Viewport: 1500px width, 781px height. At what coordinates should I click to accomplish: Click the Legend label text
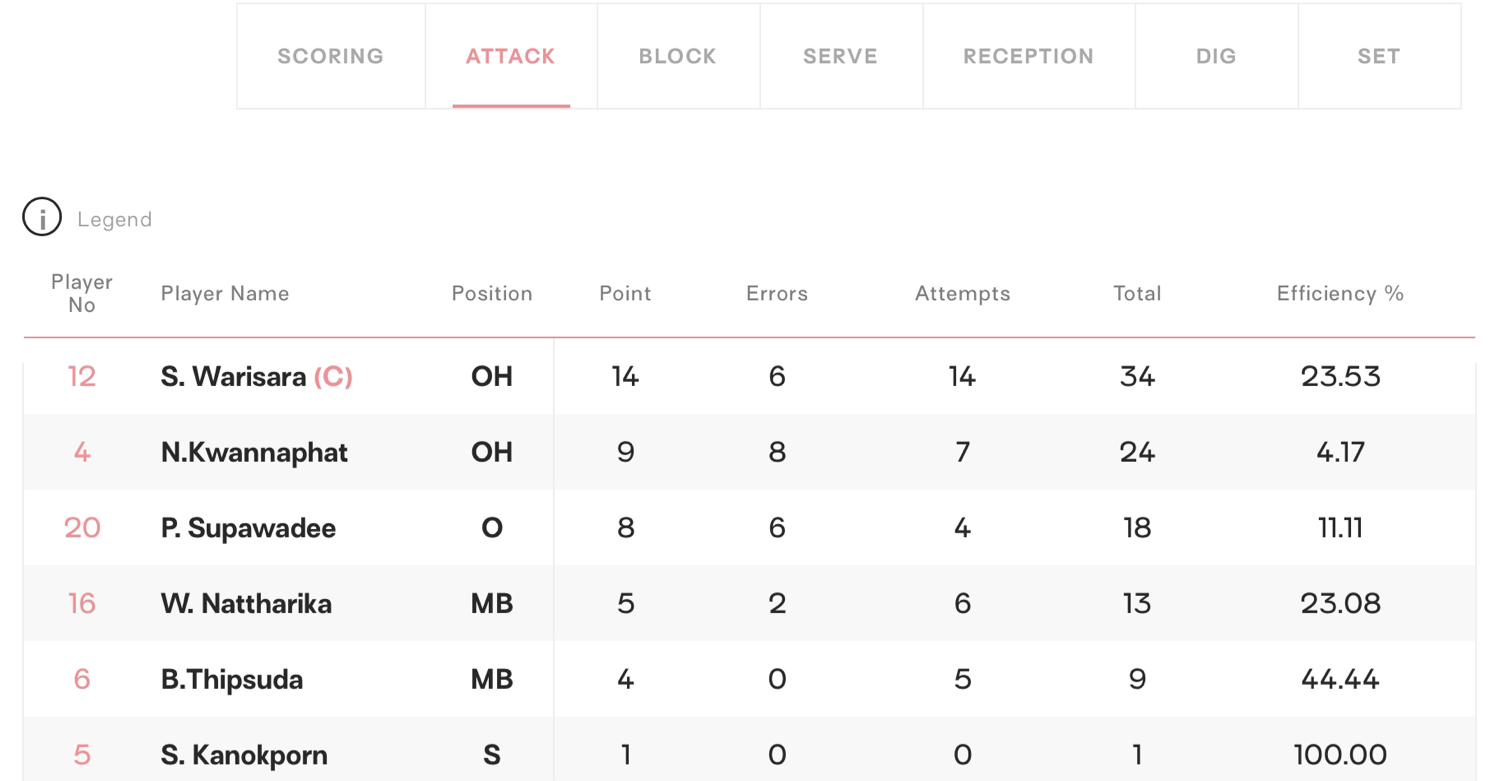point(114,219)
